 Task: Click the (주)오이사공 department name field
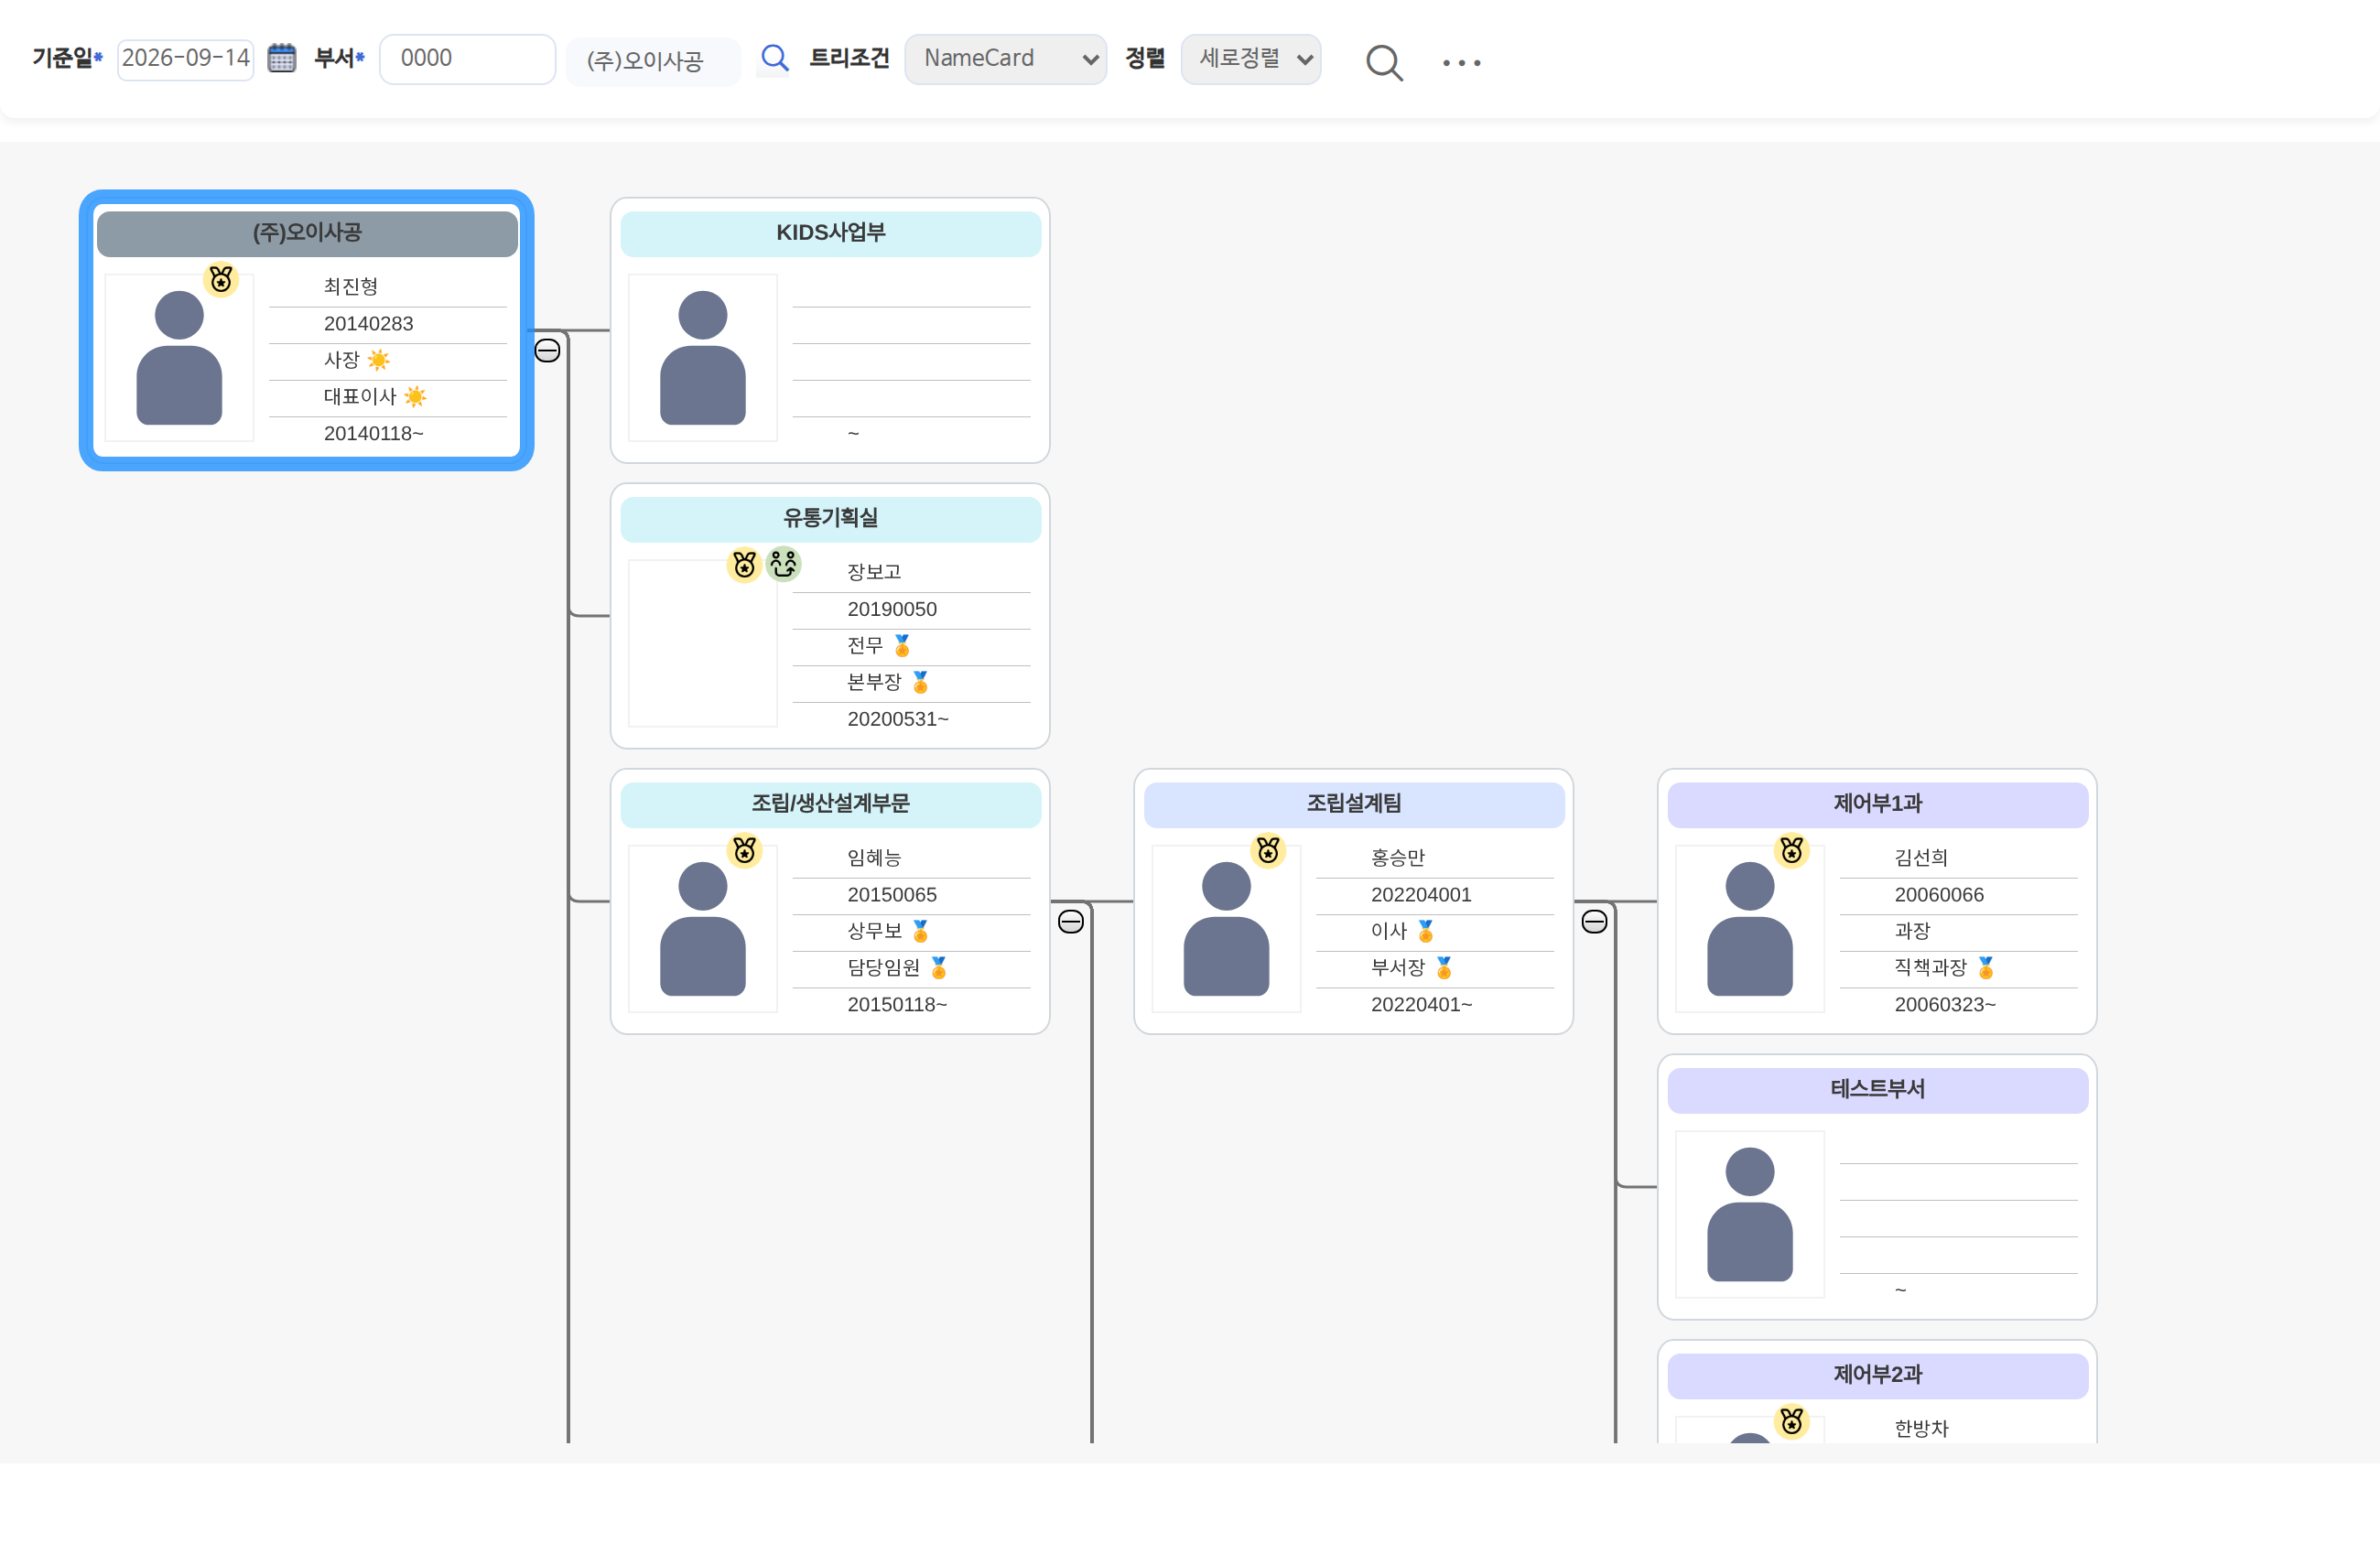click(653, 61)
